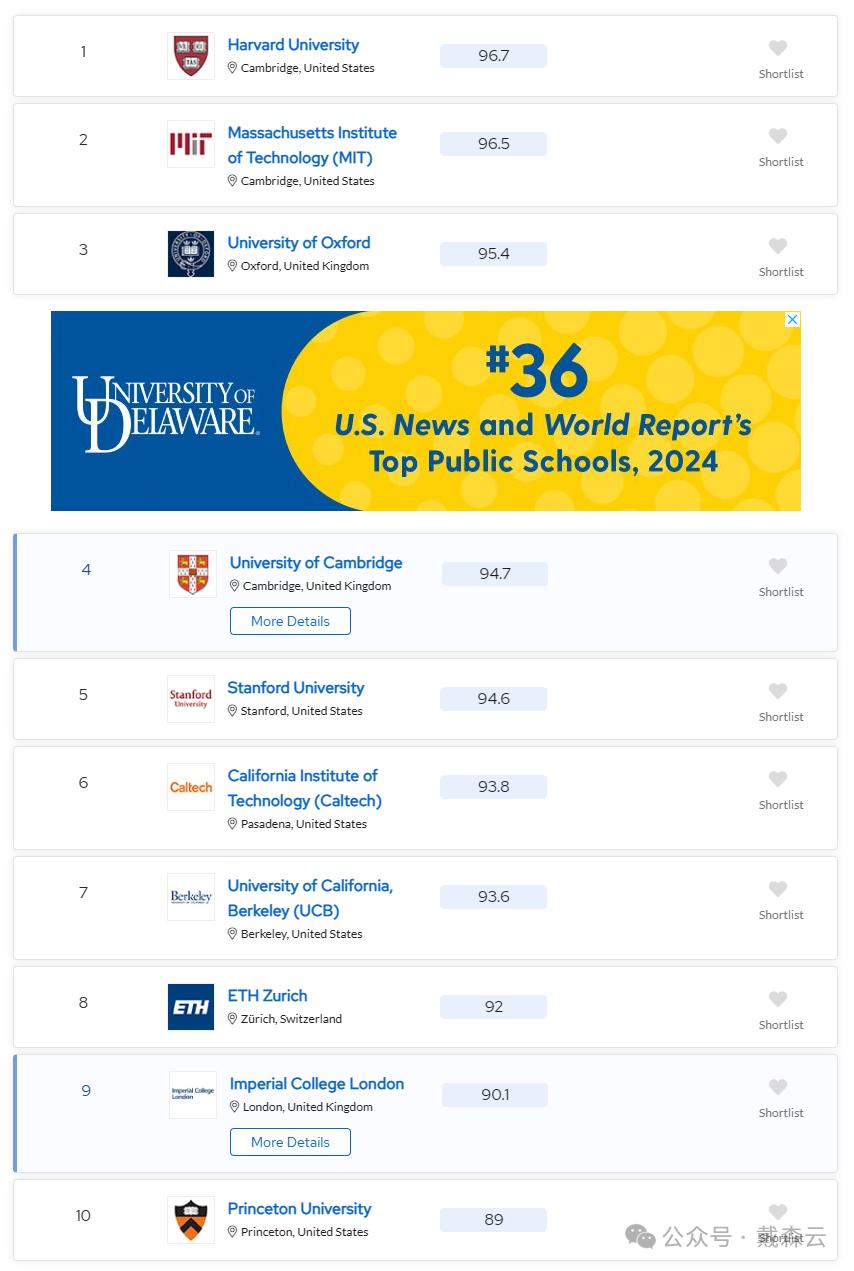Screen dimensions: 854x1271
Task: Click the Zürich, Switzerland location
Action: (x=285, y=1019)
